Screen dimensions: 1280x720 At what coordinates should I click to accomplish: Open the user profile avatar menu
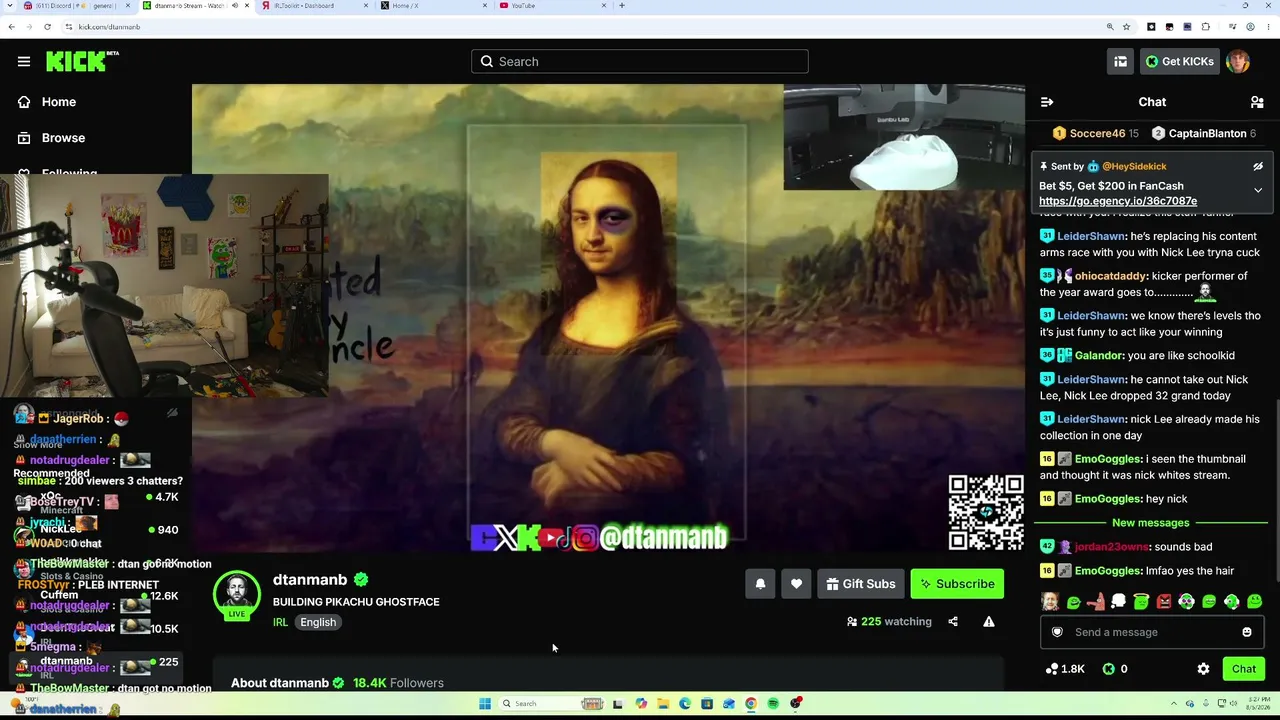1238,61
